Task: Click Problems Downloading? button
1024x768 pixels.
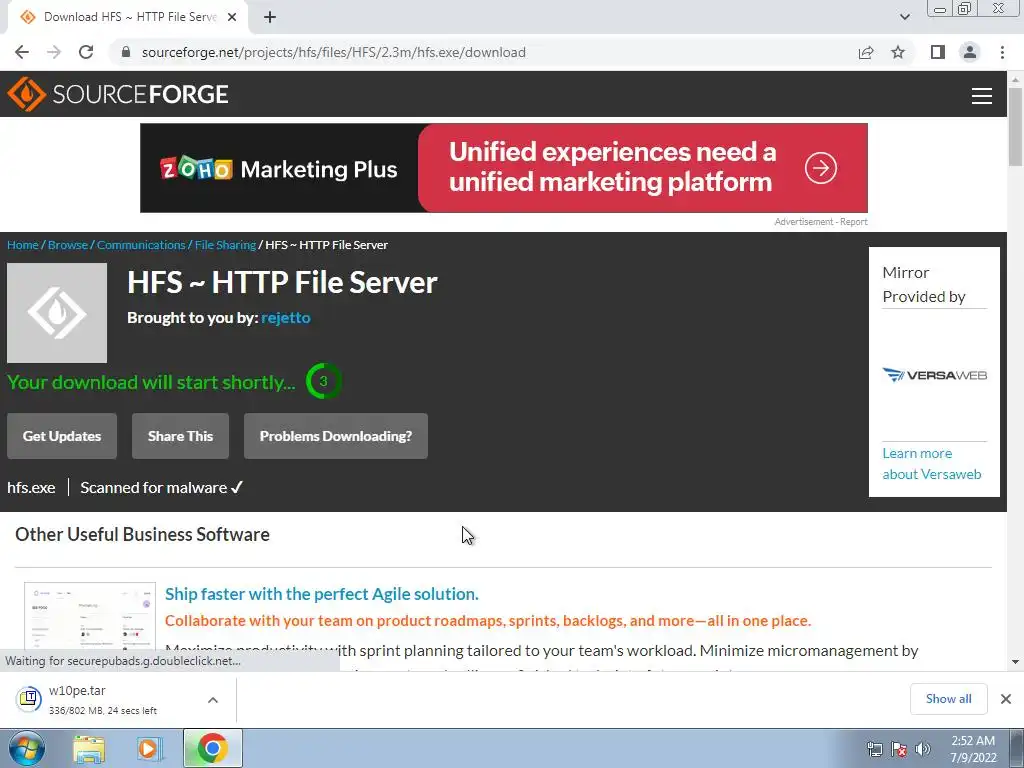Action: (x=336, y=436)
